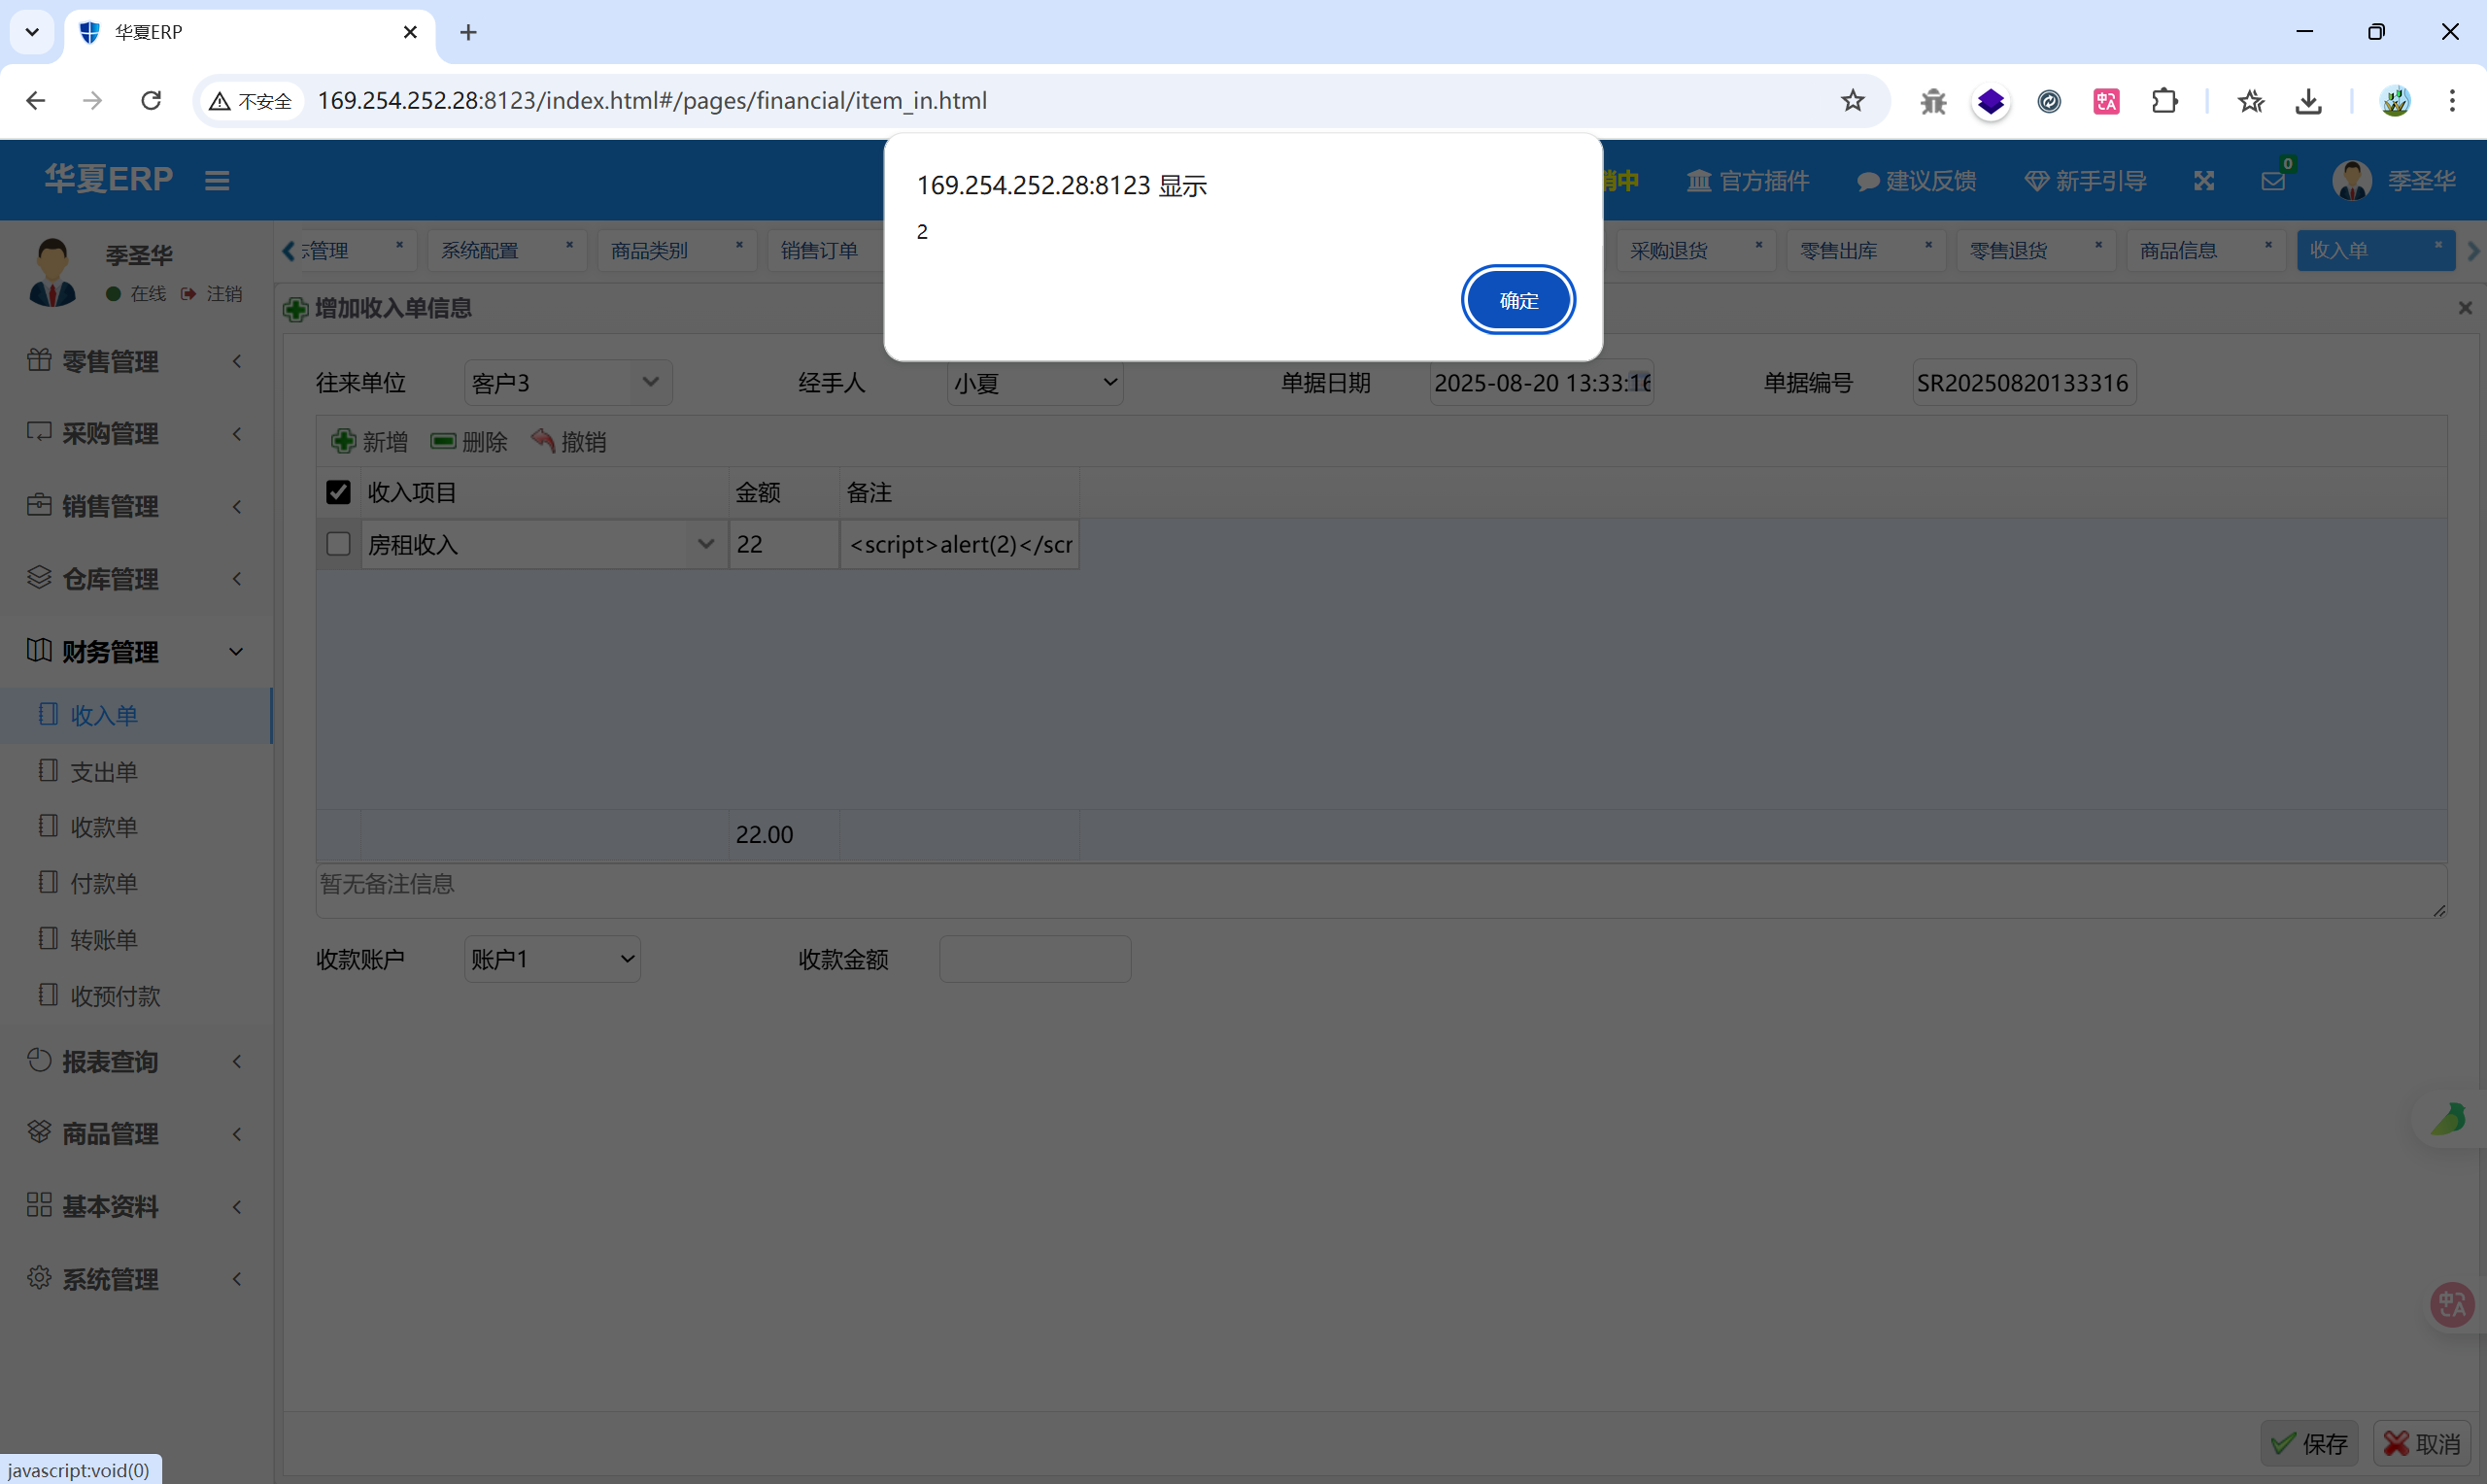Open the 收款账户 account dropdown
This screenshot has width=2487, height=1484.
click(x=552, y=959)
